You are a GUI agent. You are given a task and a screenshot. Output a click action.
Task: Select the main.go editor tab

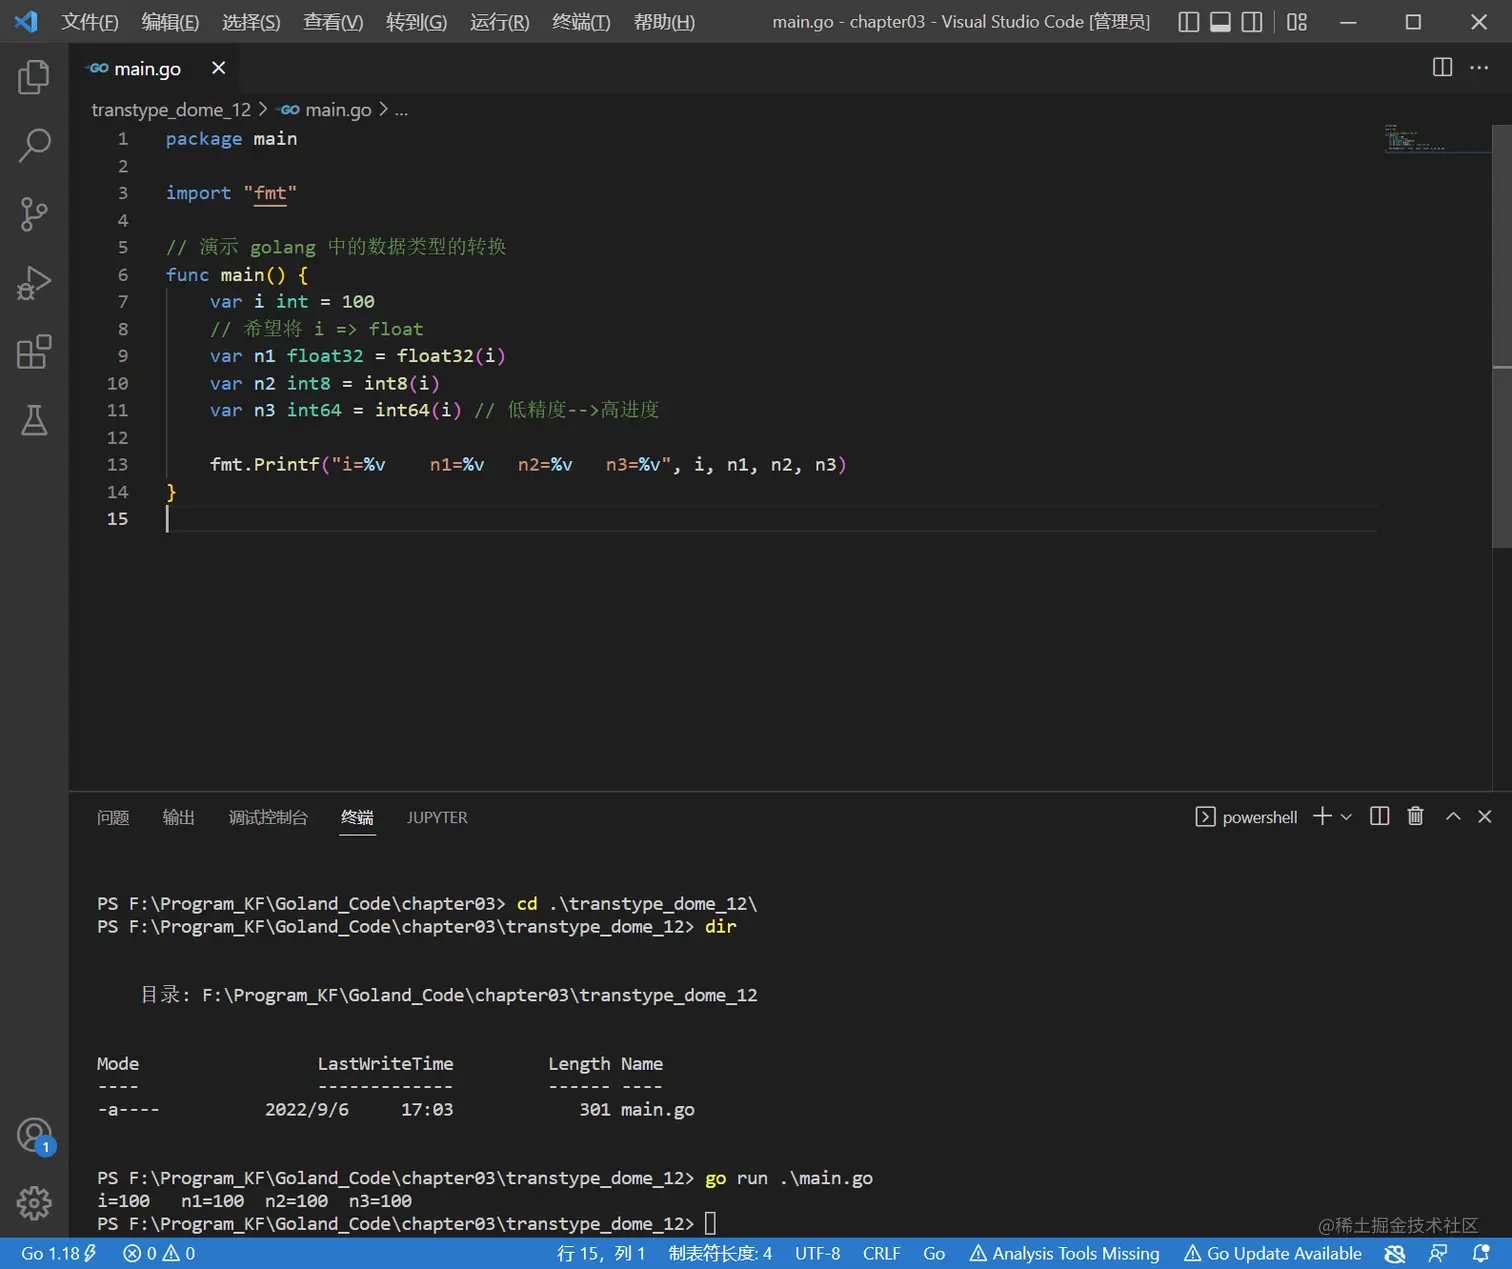[x=147, y=68]
